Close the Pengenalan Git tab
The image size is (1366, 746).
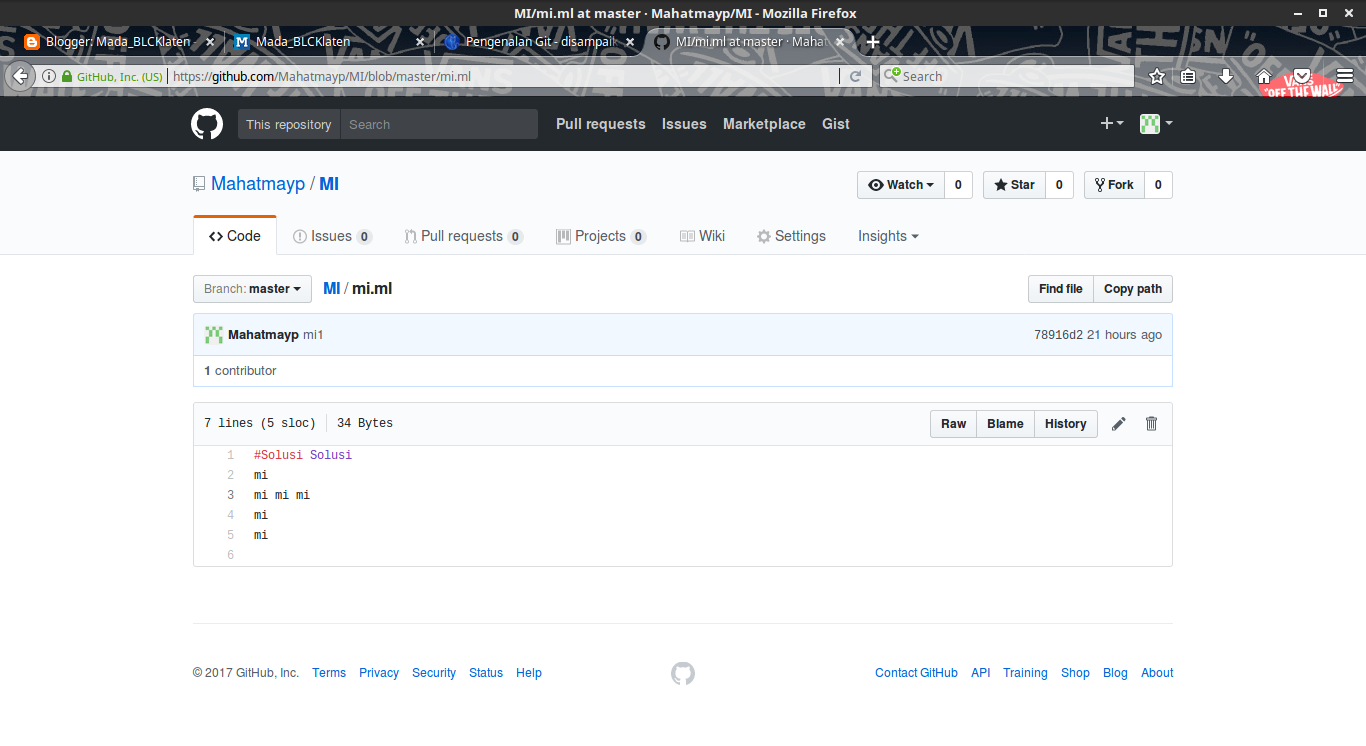click(630, 42)
